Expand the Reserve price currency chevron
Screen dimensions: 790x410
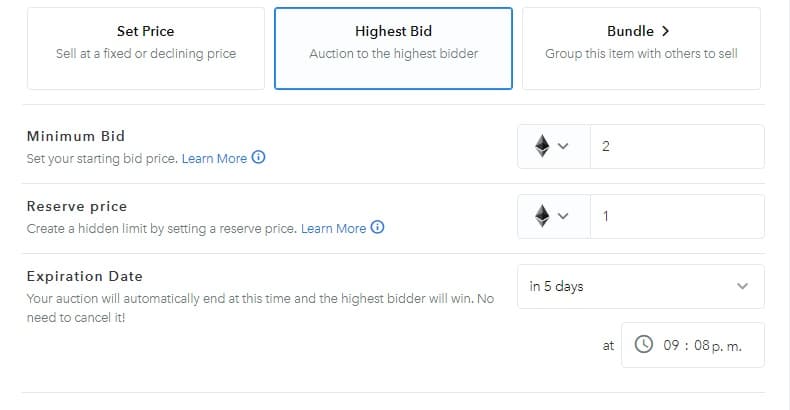tap(563, 216)
